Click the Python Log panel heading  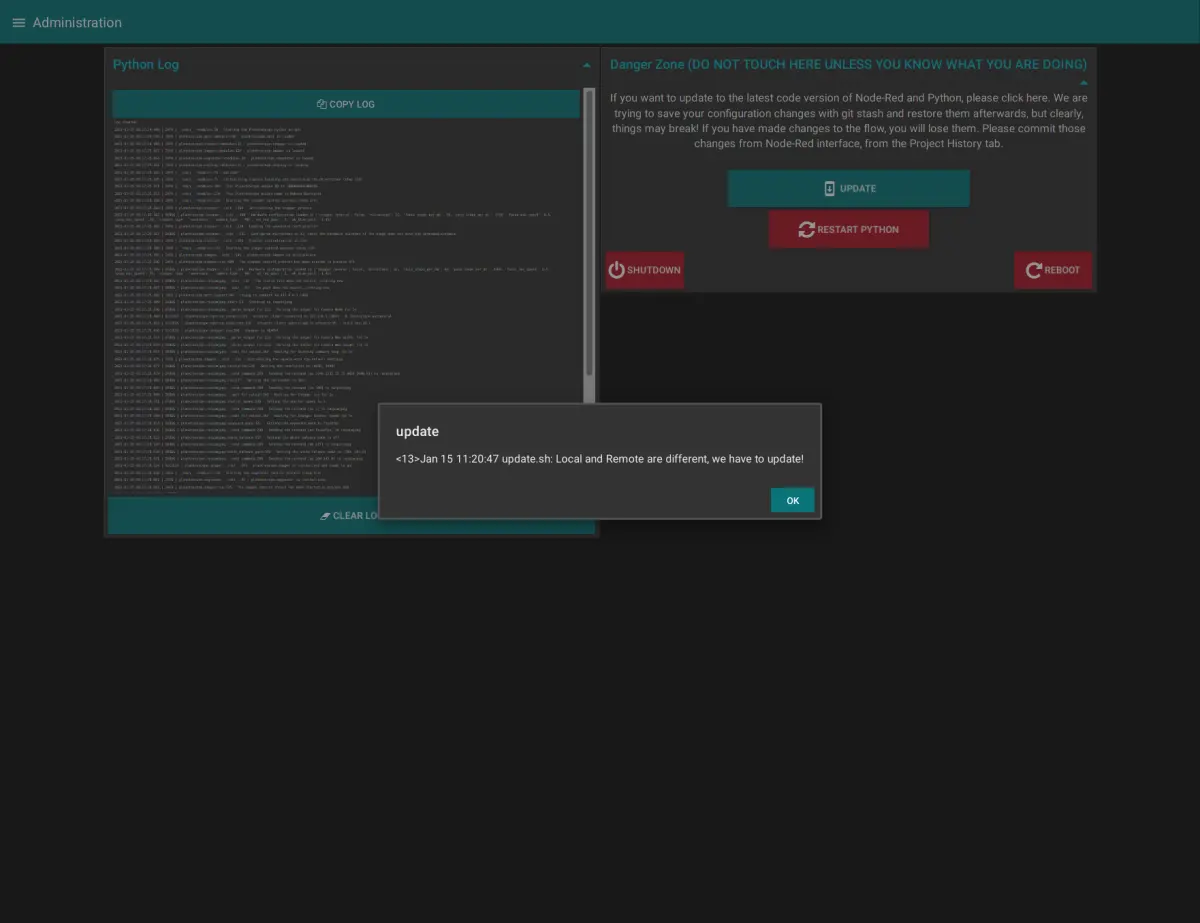146,65
